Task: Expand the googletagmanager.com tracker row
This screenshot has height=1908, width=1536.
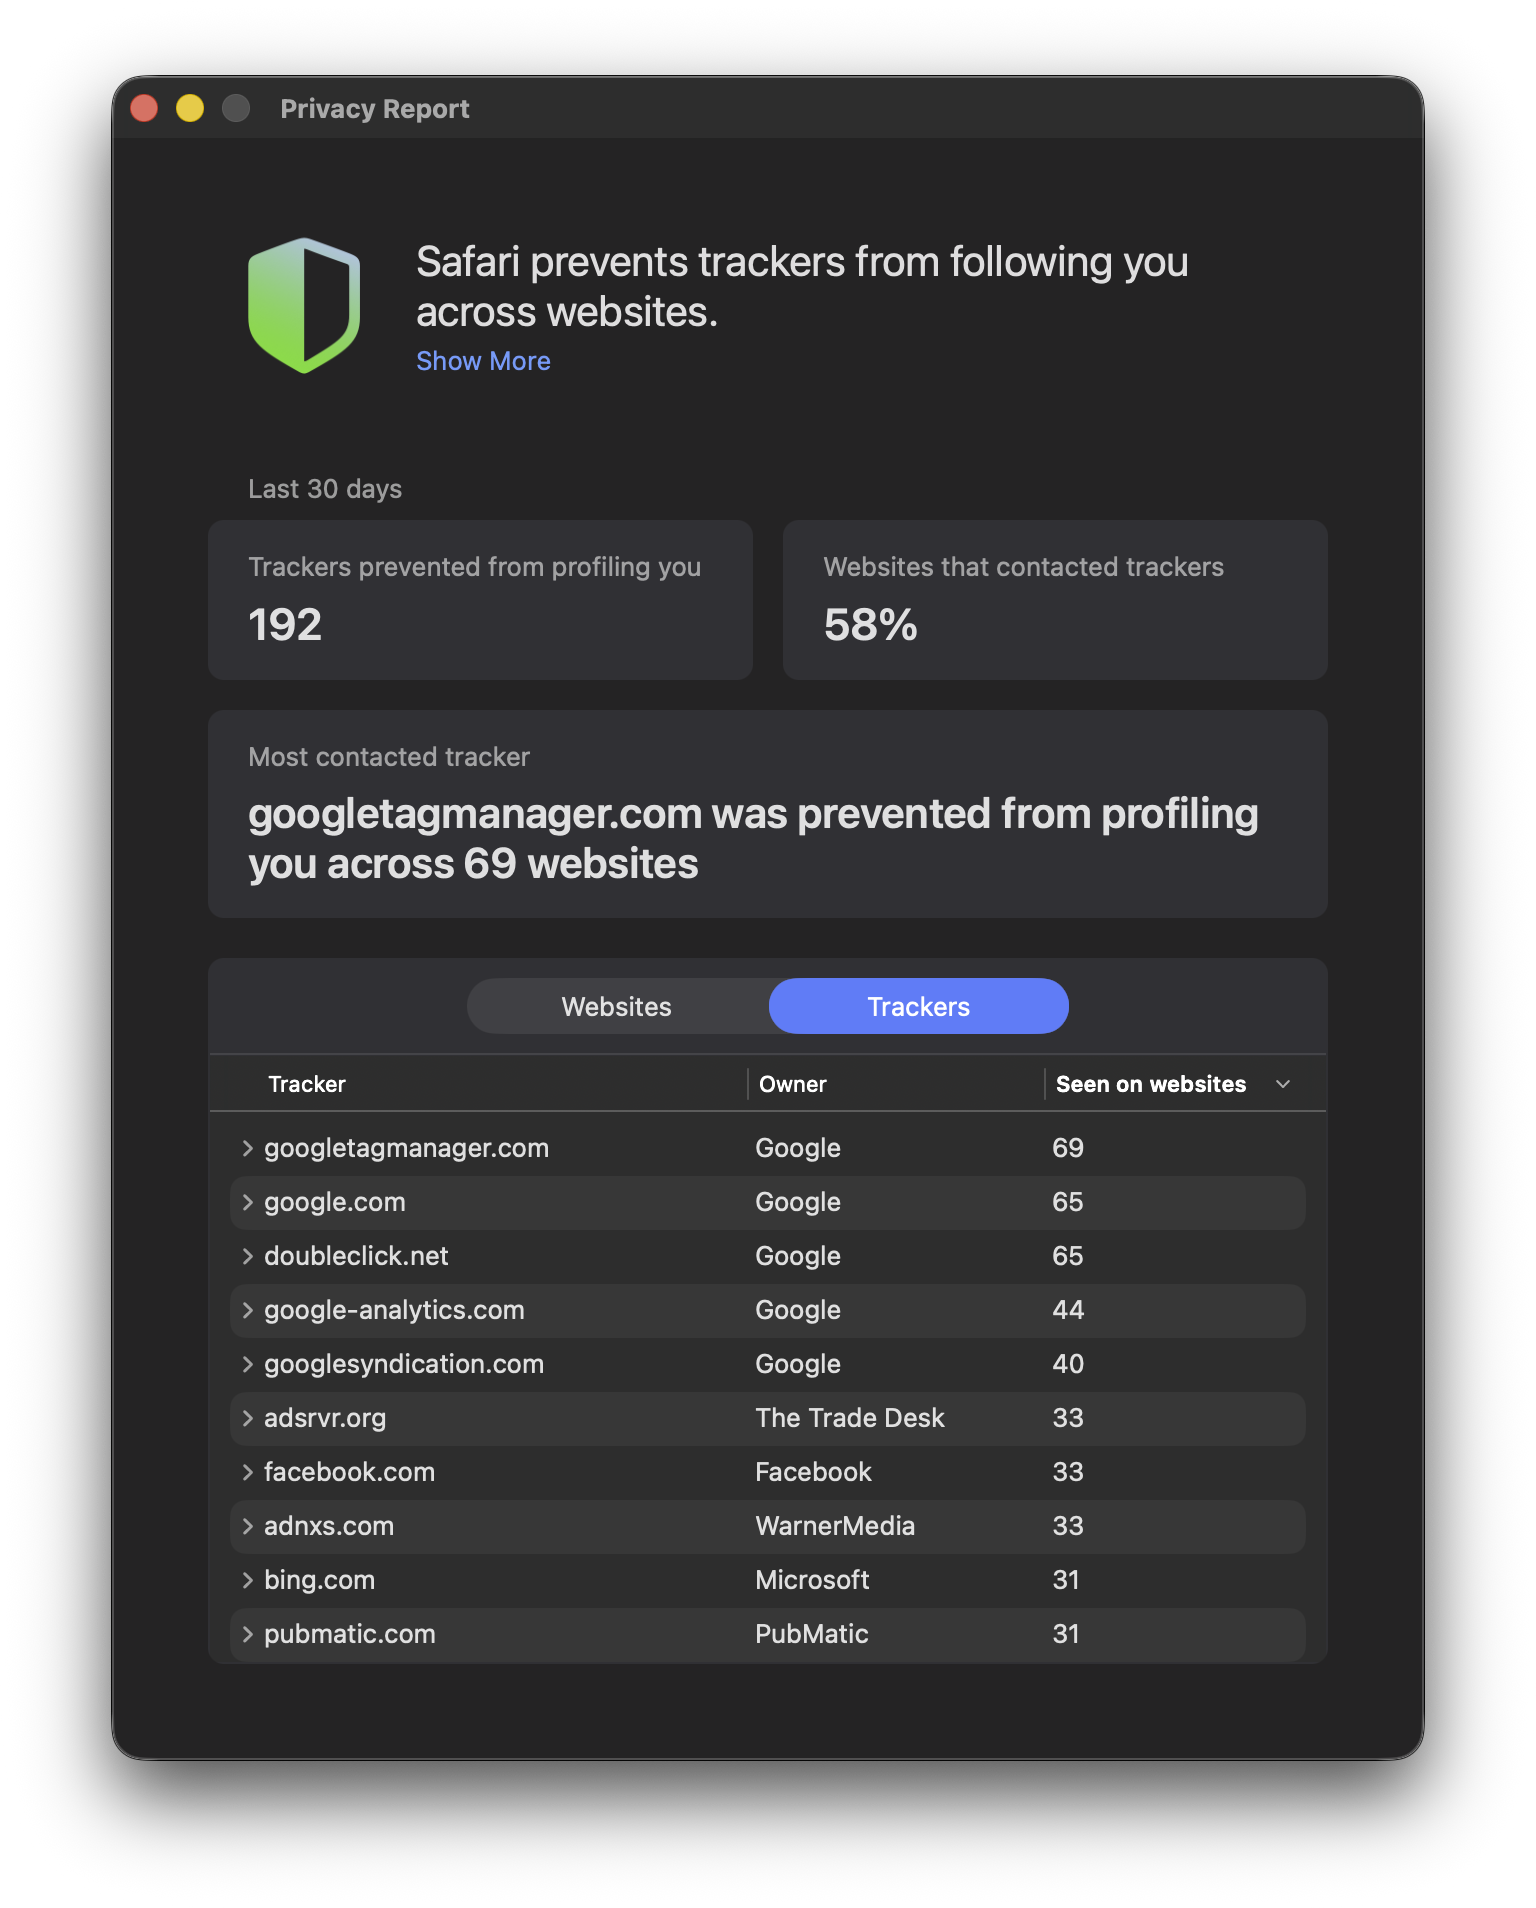Action: pos(247,1148)
